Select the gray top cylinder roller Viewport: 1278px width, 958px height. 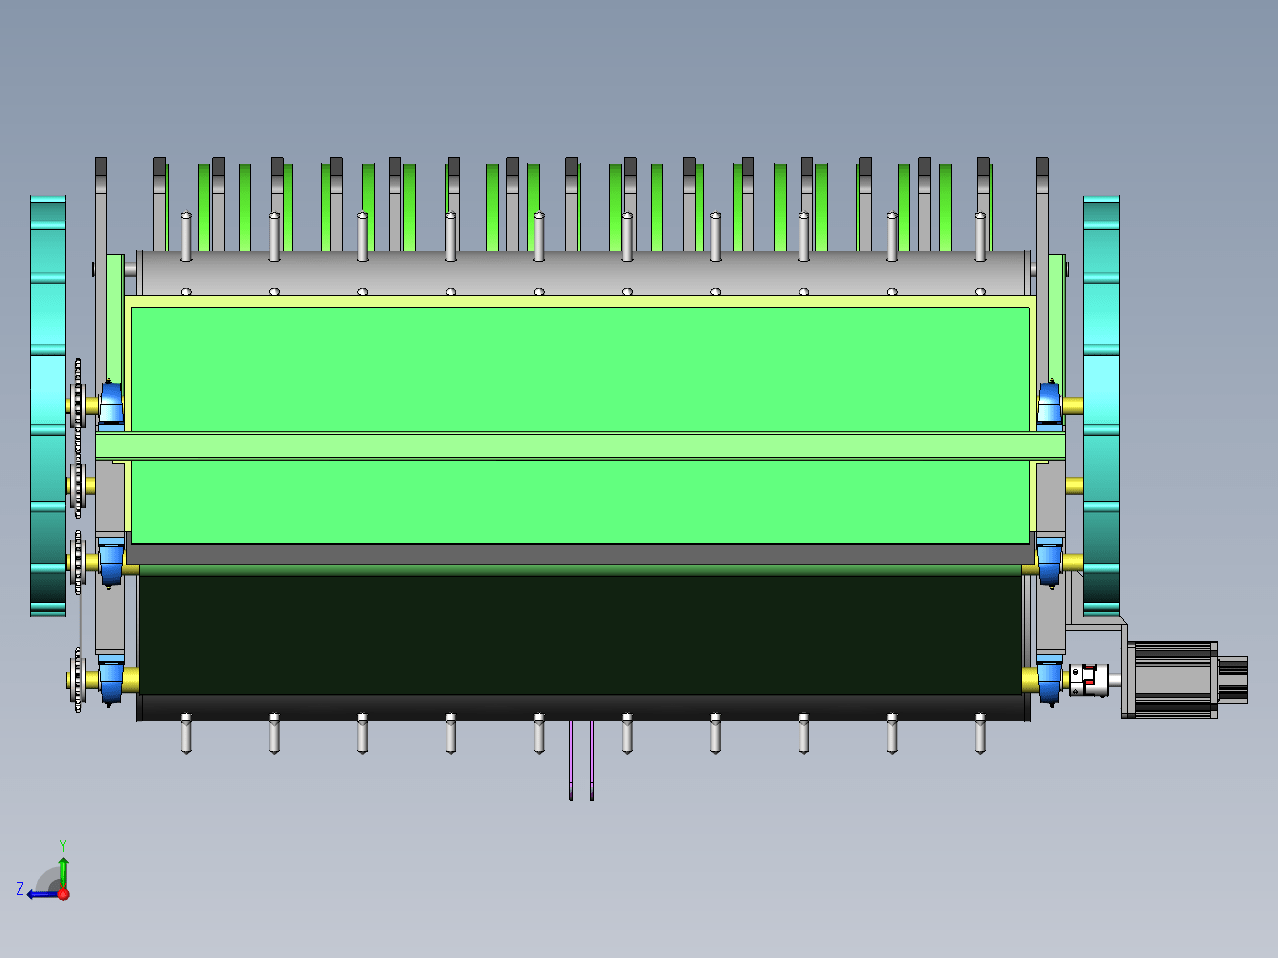(585, 272)
